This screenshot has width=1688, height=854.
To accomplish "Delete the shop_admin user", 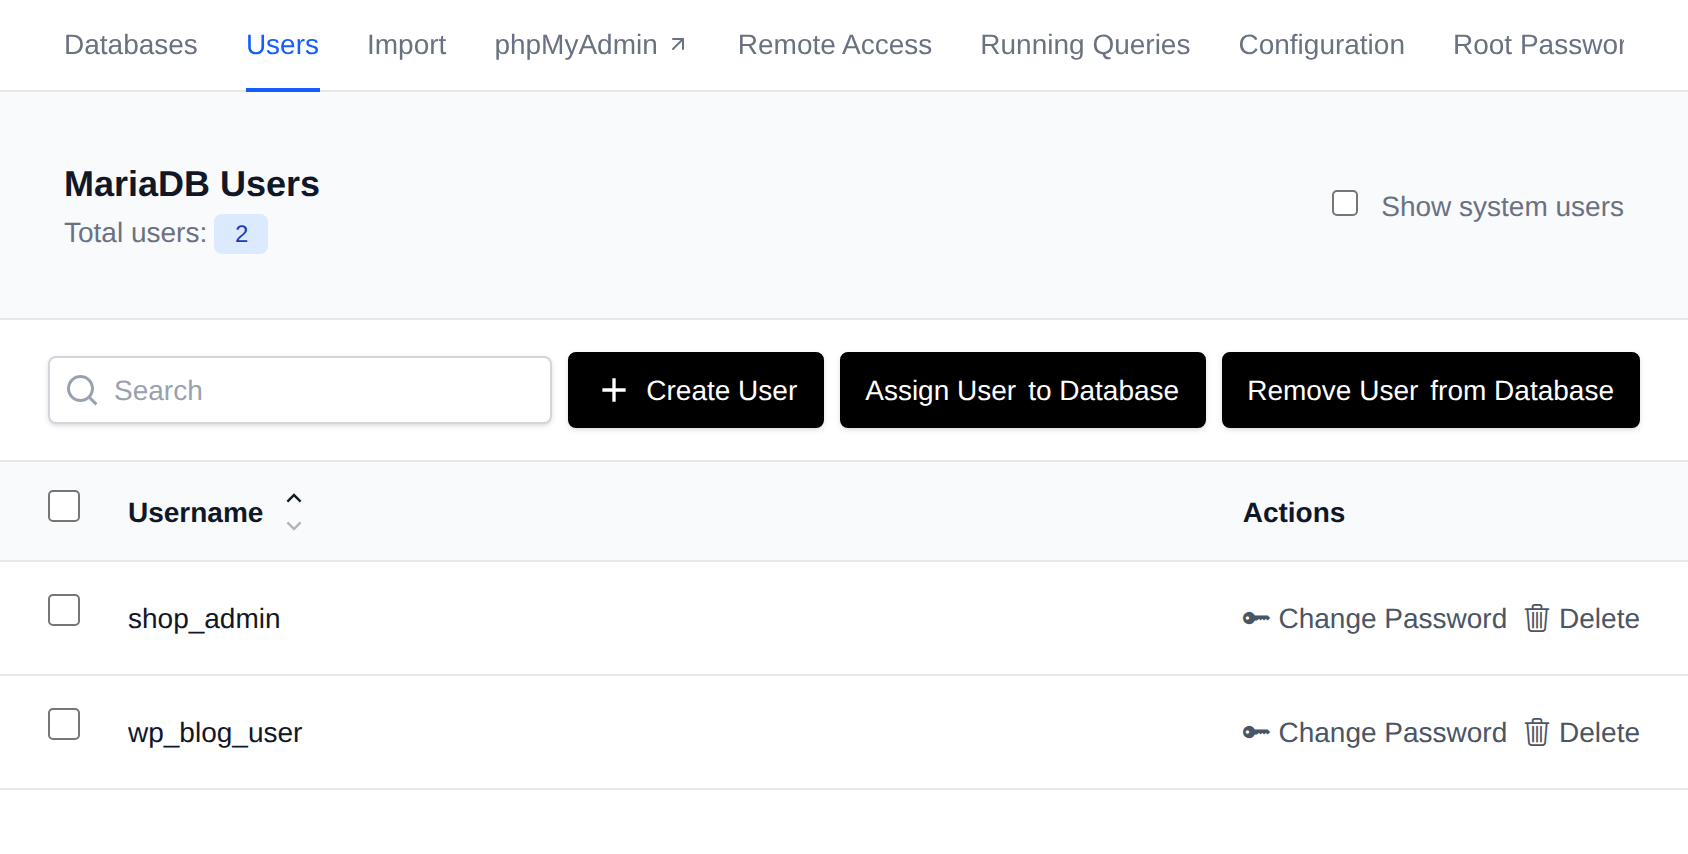I will pos(1582,619).
